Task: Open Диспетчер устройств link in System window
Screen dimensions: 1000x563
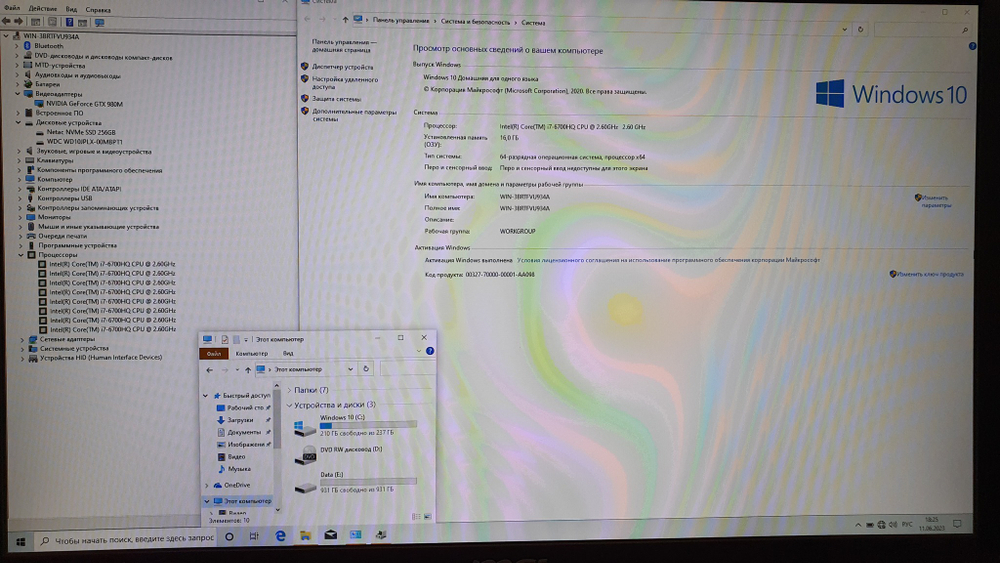Action: [342, 66]
